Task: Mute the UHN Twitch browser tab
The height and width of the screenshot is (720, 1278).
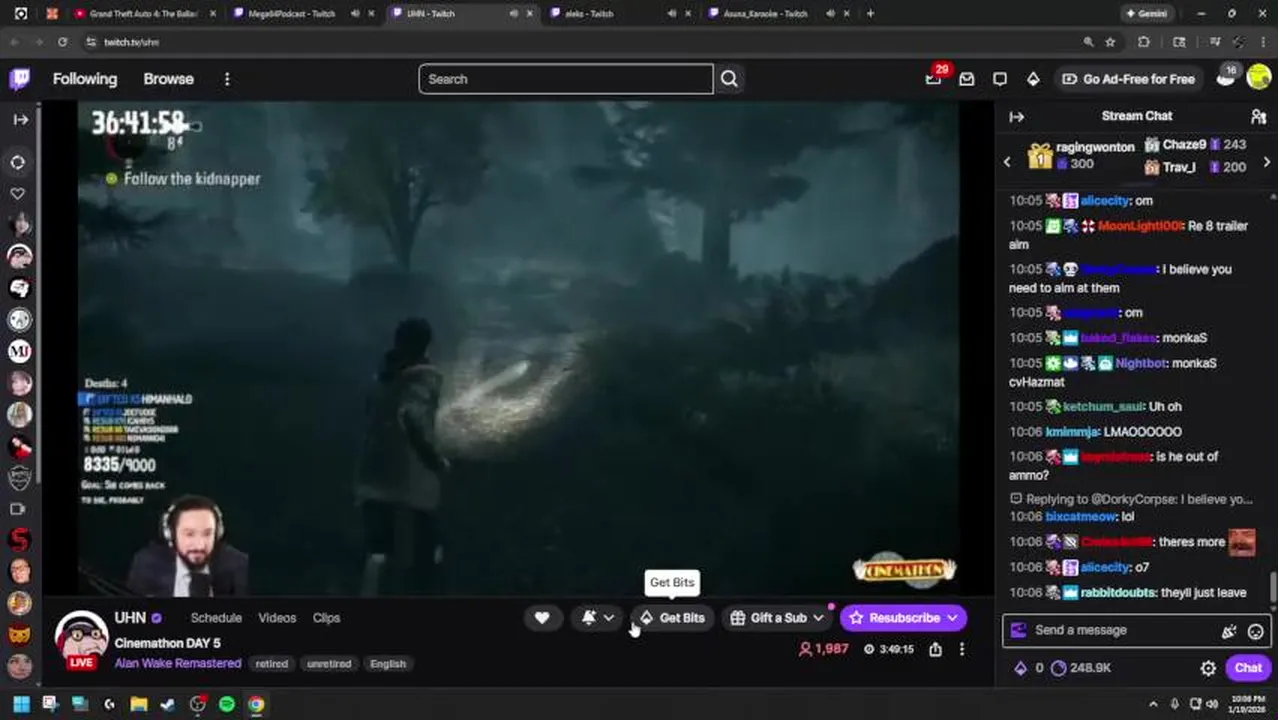Action: (513, 14)
